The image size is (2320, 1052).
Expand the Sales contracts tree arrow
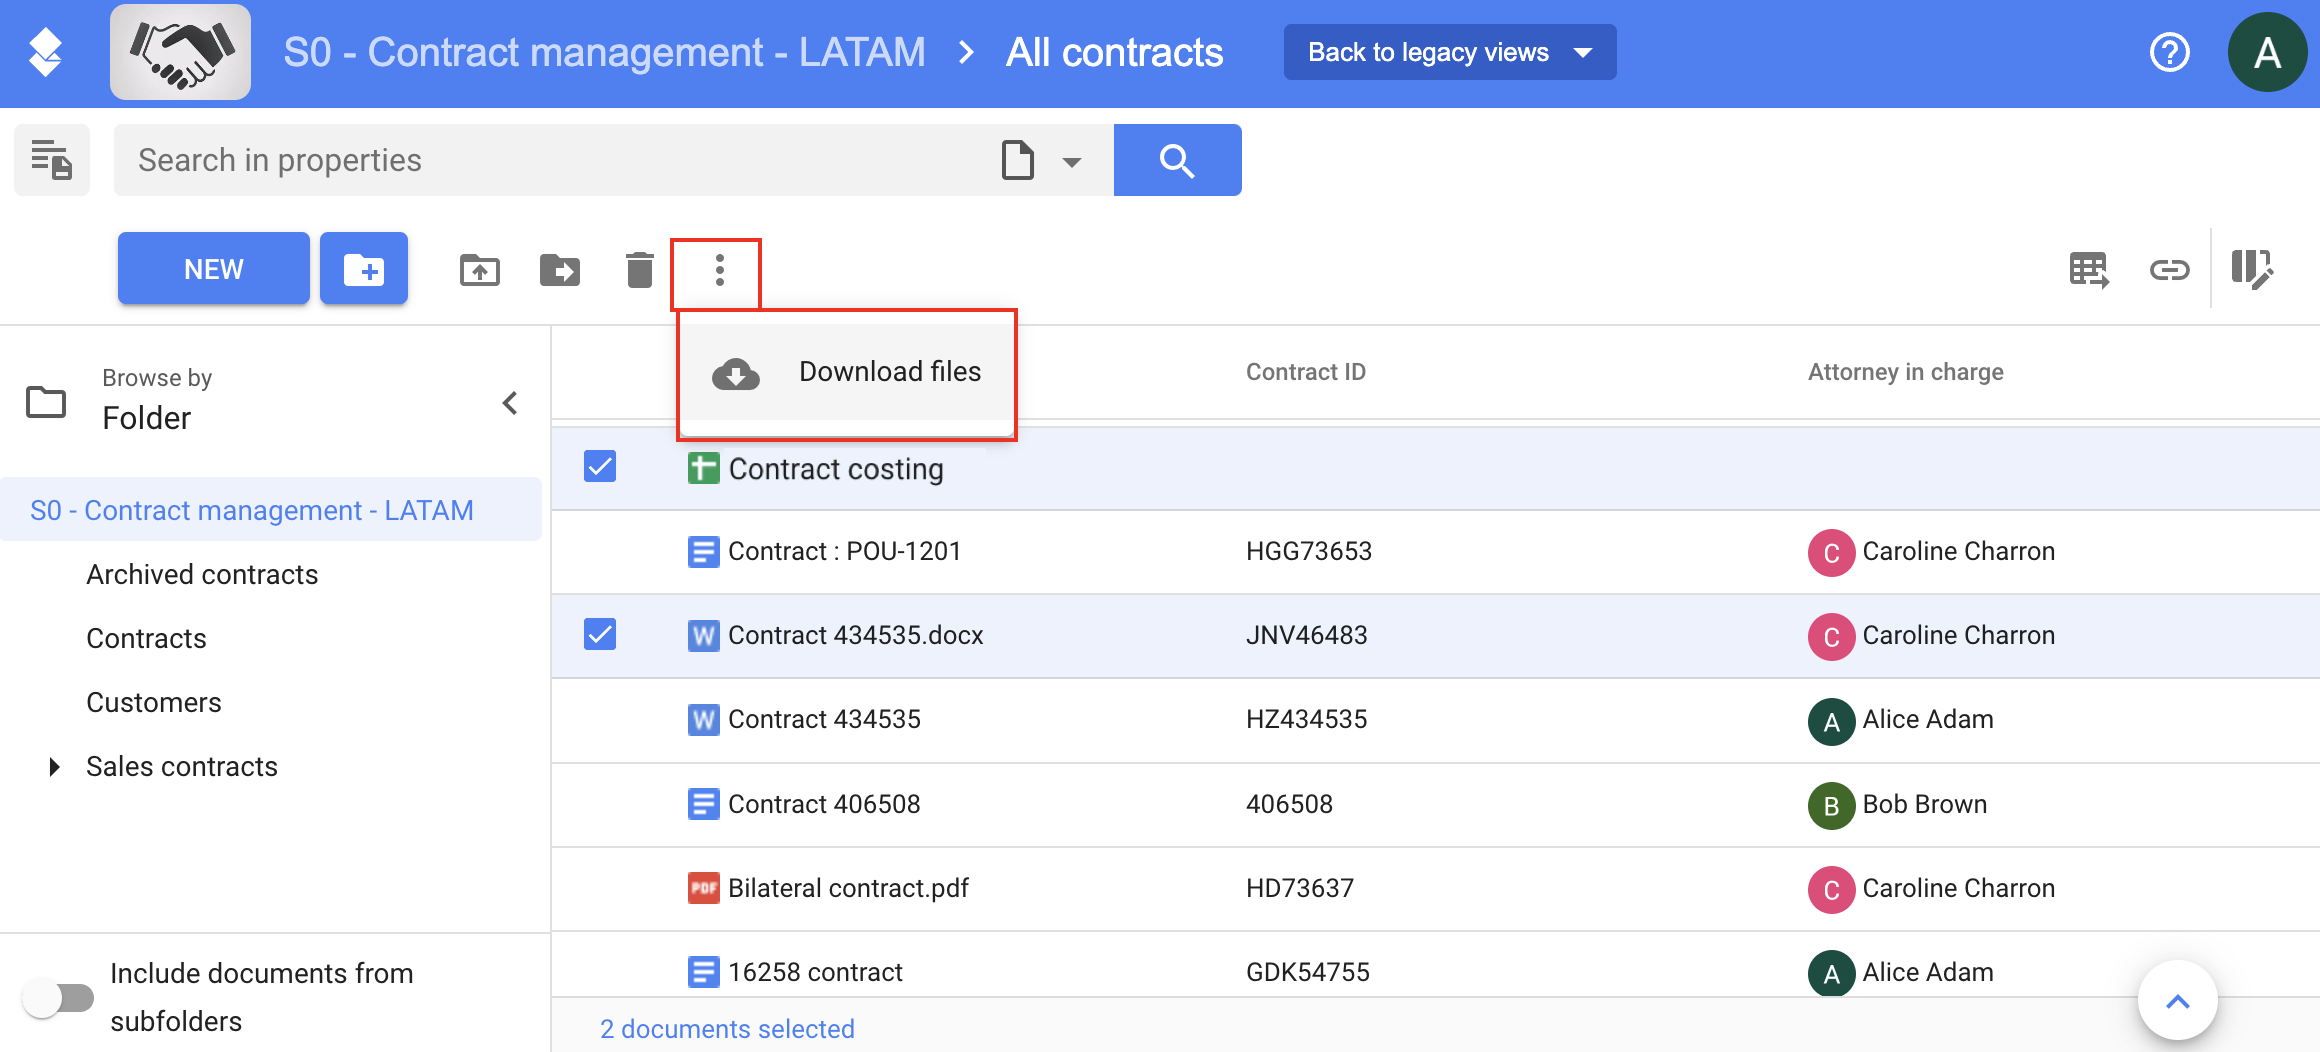pos(54,767)
